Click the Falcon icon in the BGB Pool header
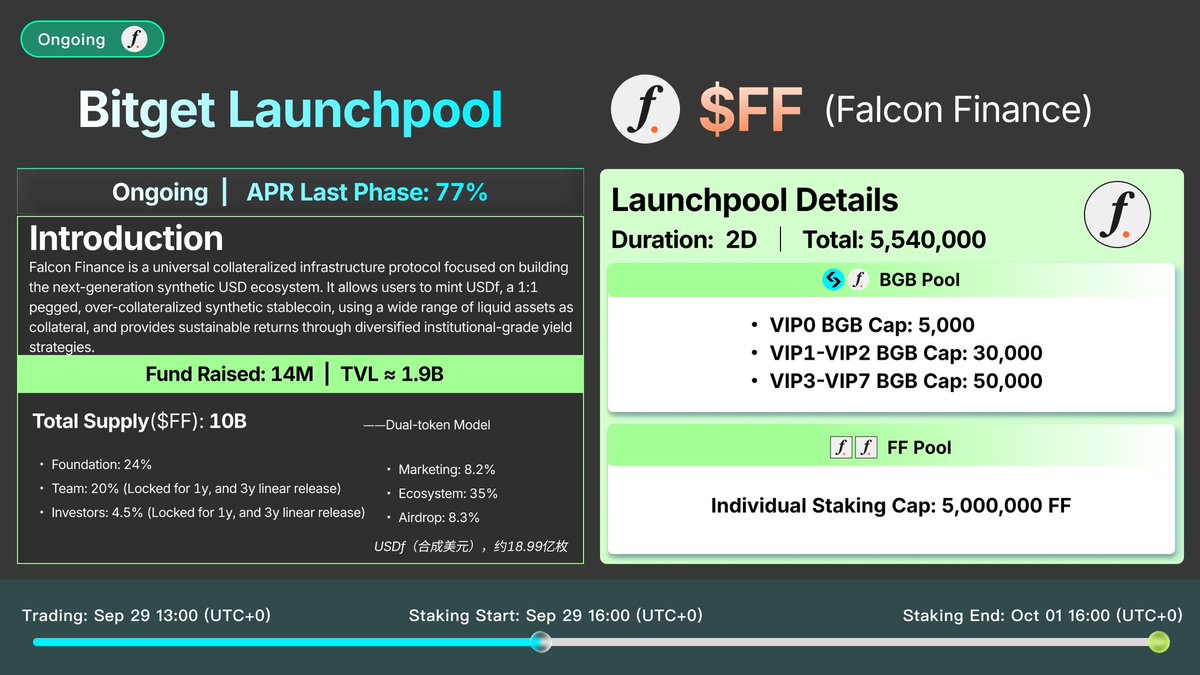This screenshot has height=675, width=1200. click(857, 280)
